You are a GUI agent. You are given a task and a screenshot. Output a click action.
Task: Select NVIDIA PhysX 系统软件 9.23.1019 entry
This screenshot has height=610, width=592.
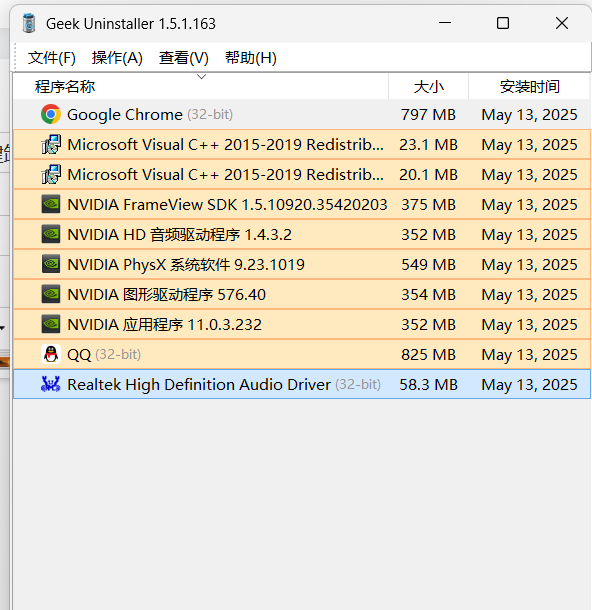(x=186, y=264)
